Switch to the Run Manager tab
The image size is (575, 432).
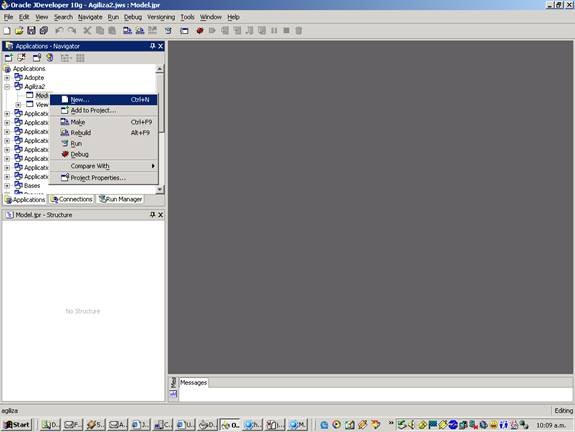point(120,199)
